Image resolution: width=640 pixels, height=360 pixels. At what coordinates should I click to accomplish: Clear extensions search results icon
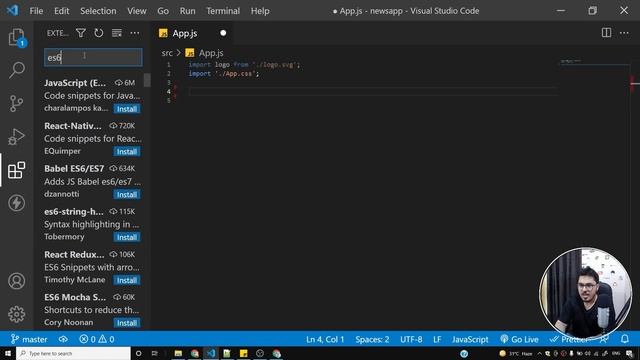117,33
